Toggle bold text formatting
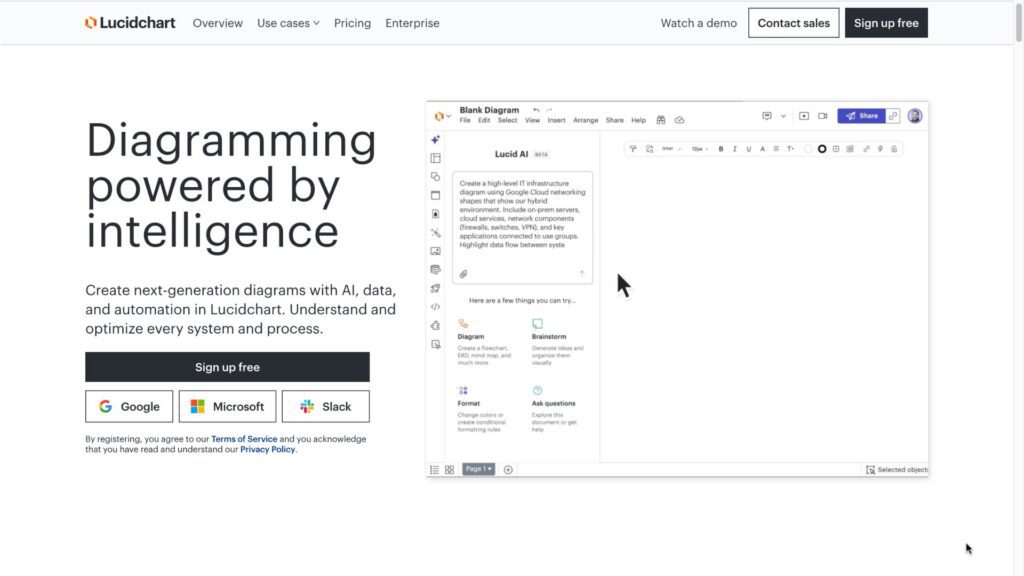The height and width of the screenshot is (576, 1024). tap(721, 149)
